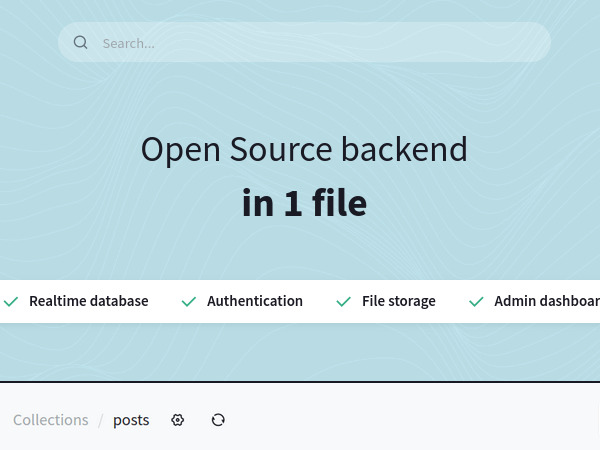Click the checkmark beside Realtime database
600x450 pixels.
click(x=11, y=301)
